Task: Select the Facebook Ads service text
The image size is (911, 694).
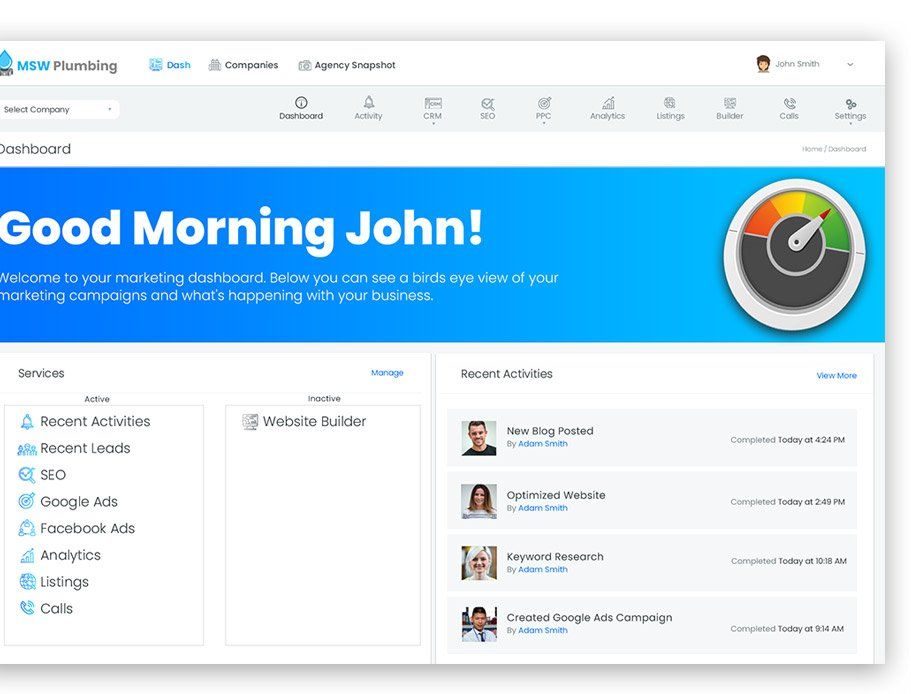Action: 88,528
